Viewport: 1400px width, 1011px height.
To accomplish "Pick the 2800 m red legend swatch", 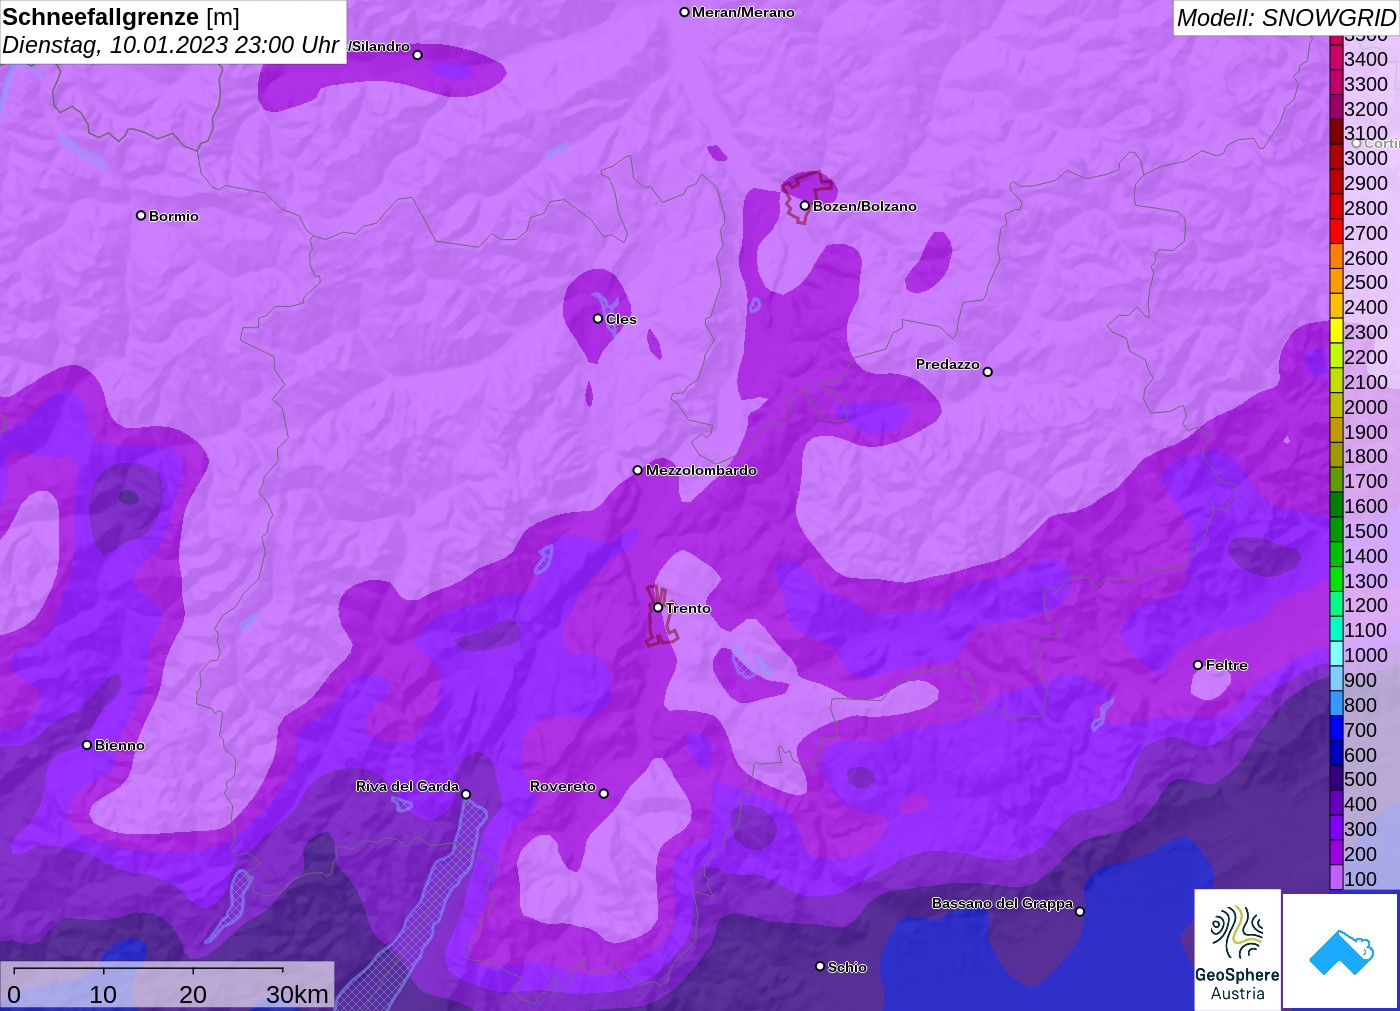I will (x=1336, y=207).
